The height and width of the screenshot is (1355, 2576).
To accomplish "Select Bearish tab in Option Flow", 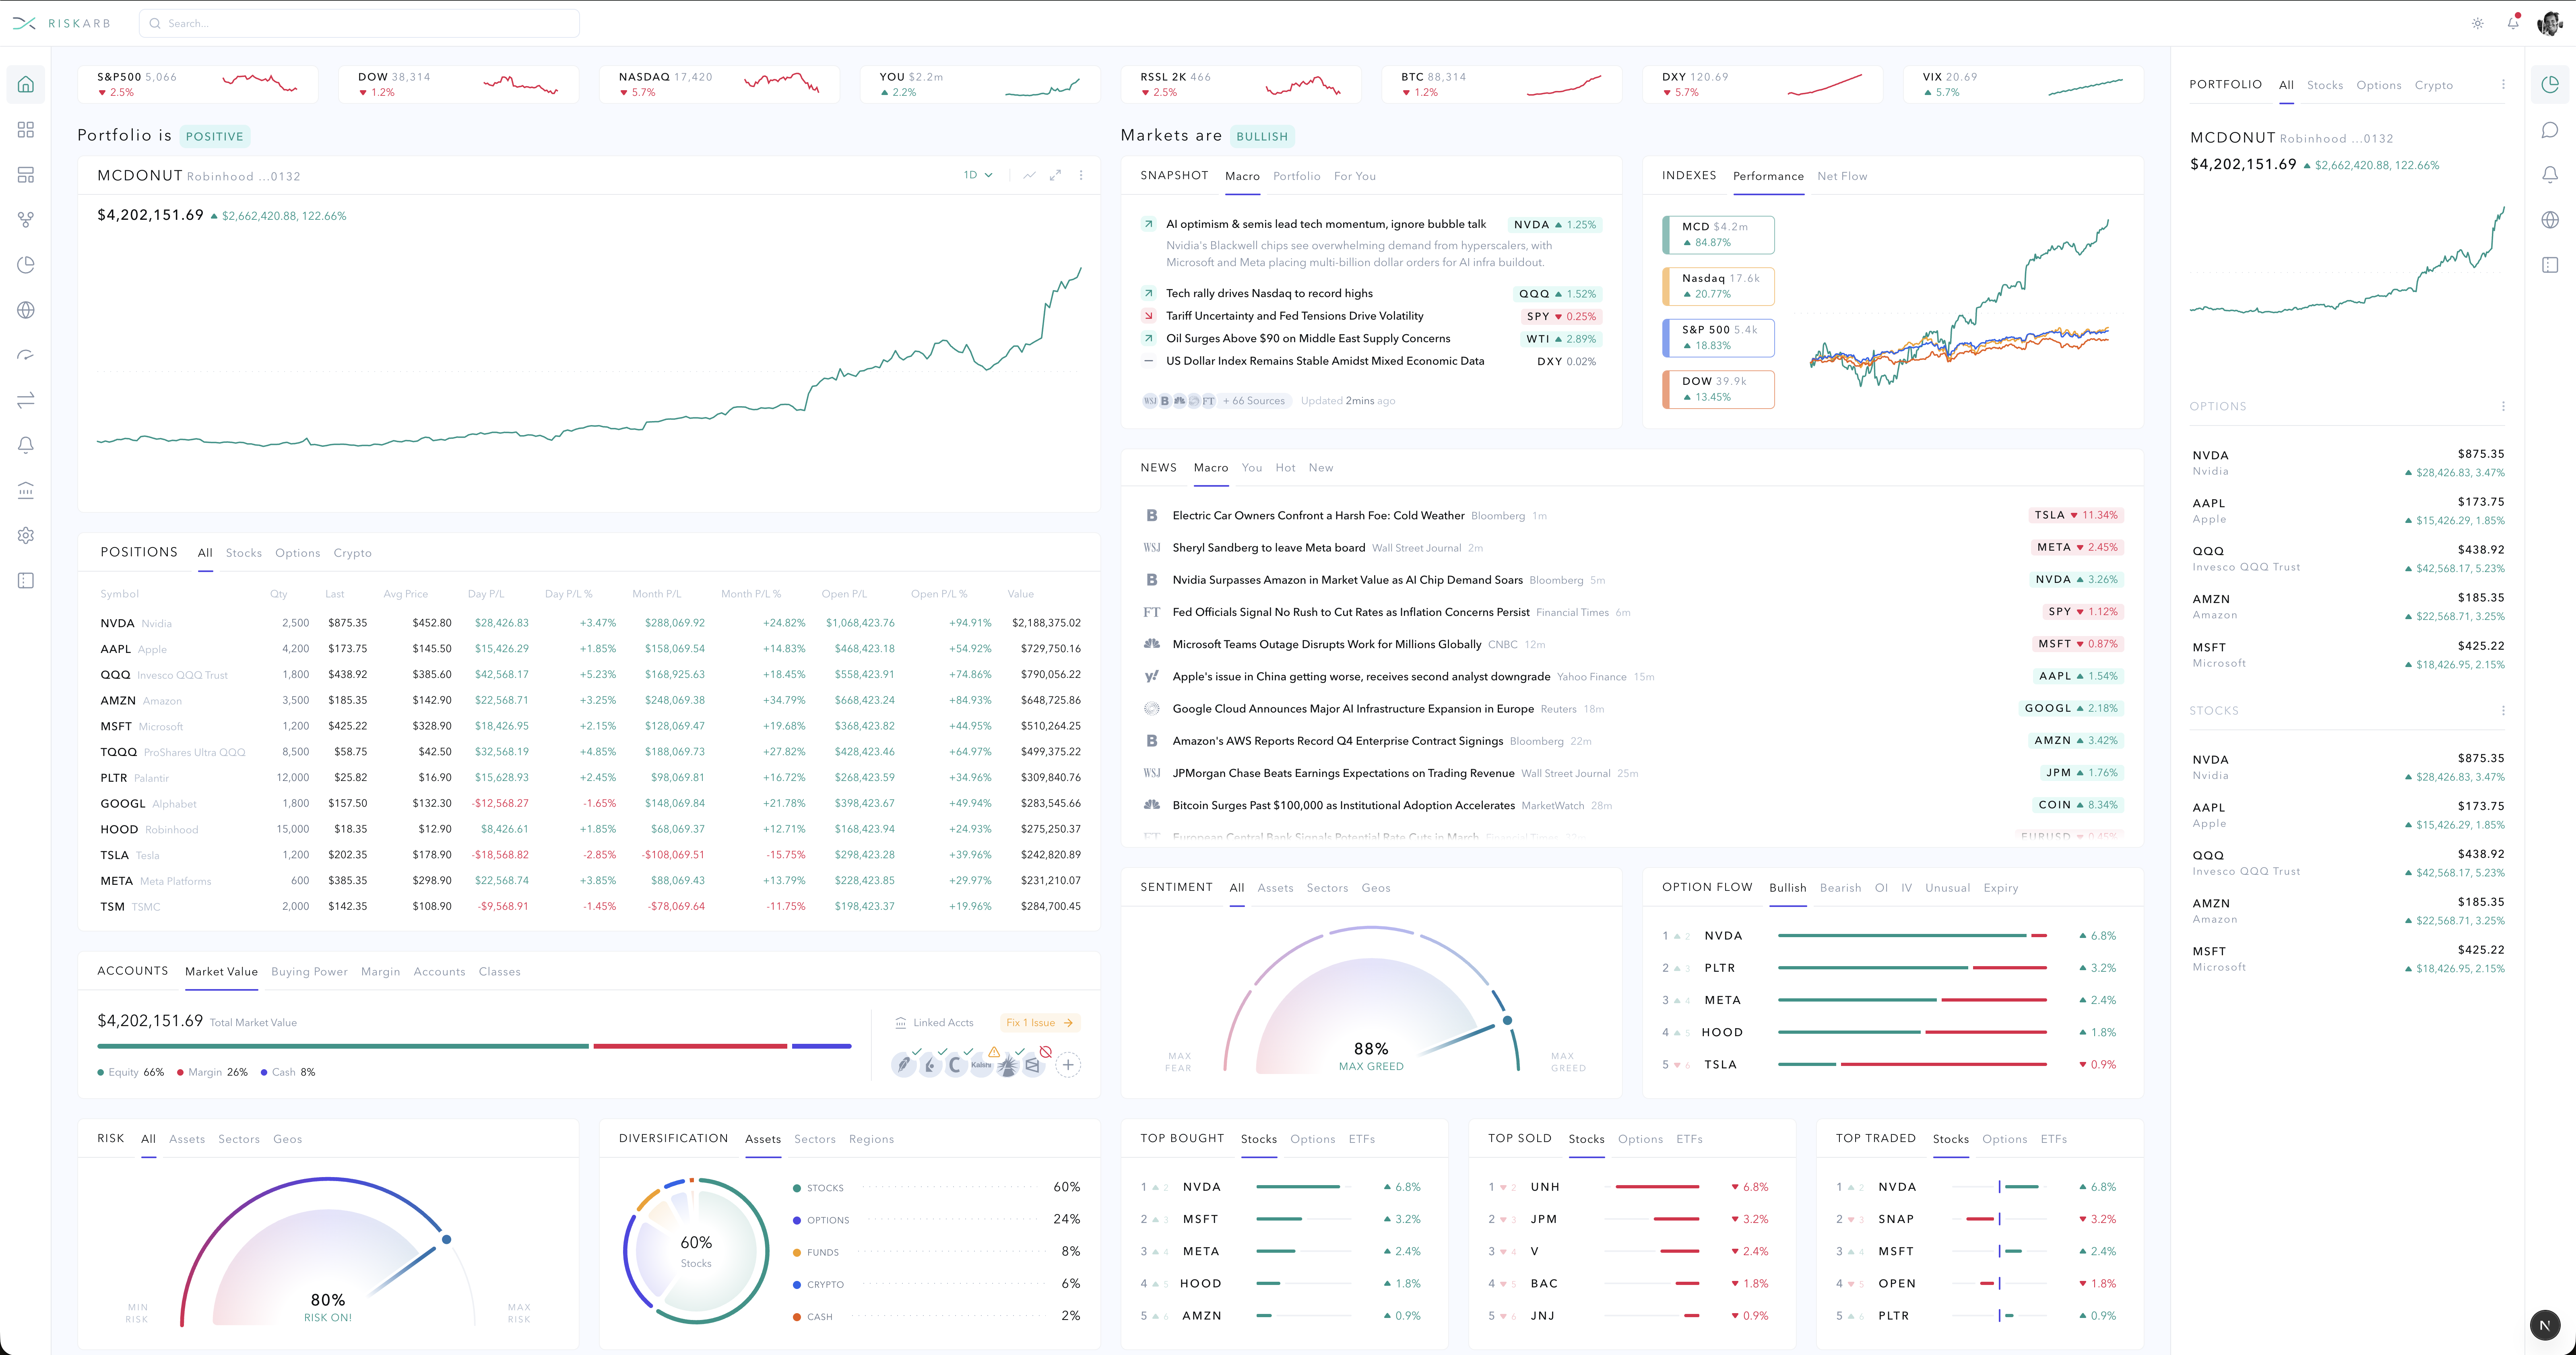I will [1840, 888].
